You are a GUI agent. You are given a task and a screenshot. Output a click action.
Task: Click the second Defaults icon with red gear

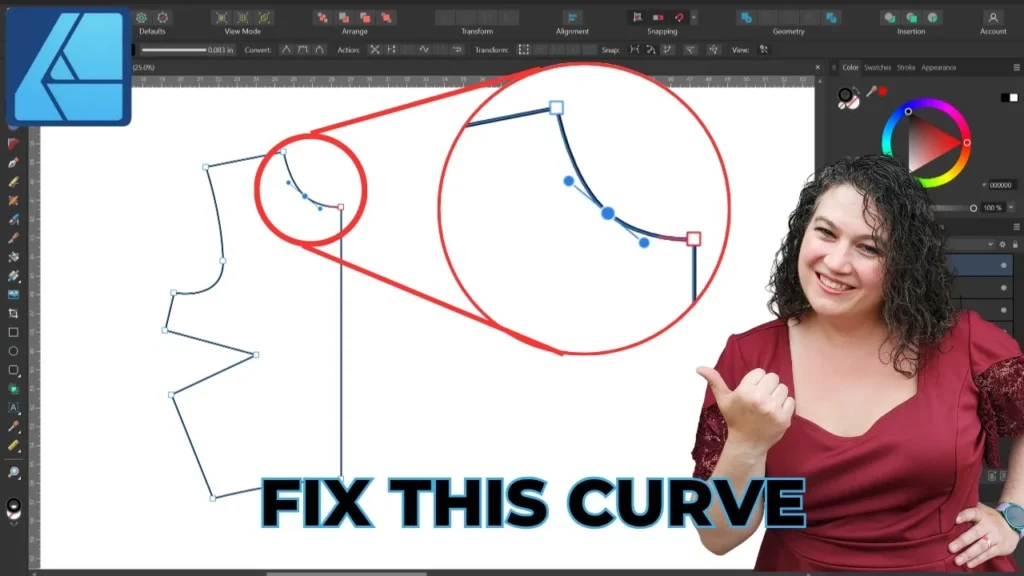tap(163, 18)
